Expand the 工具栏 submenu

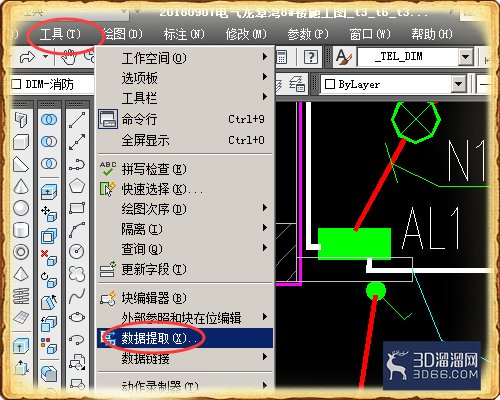click(x=185, y=98)
